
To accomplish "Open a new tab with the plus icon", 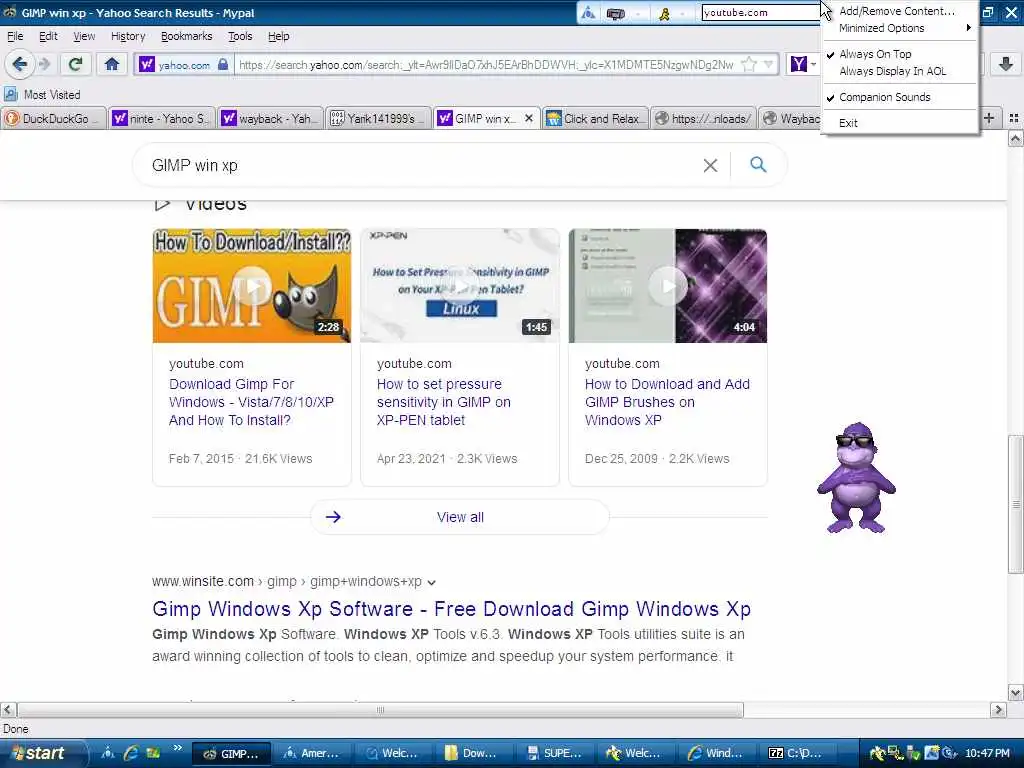I will [x=989, y=118].
